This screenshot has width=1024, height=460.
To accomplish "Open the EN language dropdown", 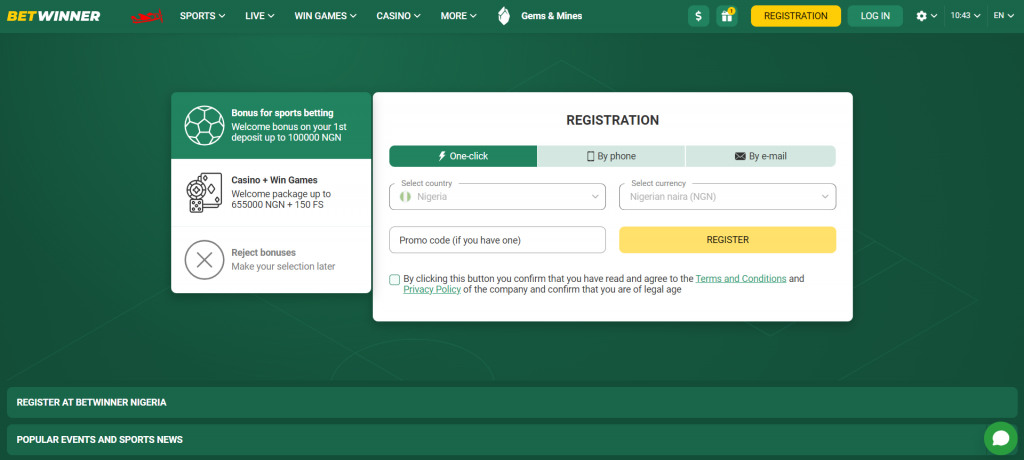I will point(1004,16).
